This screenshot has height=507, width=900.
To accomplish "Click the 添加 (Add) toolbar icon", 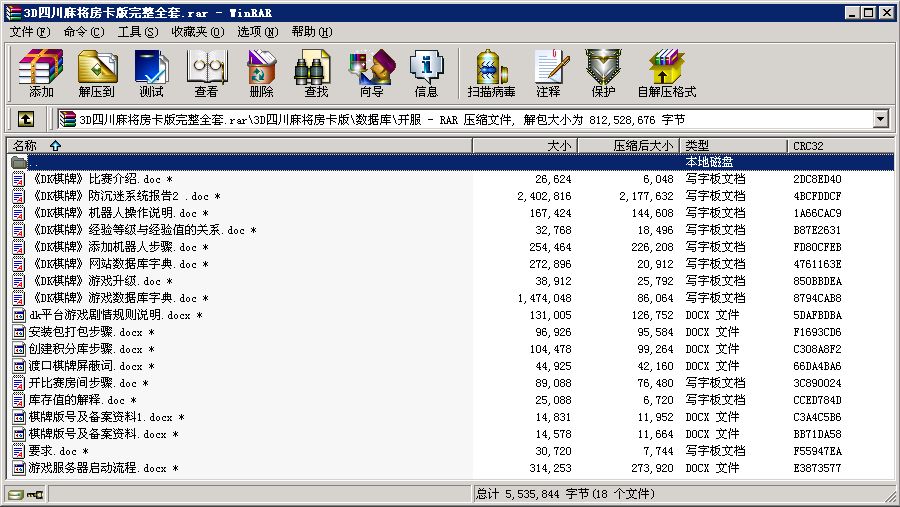I will pos(41,74).
